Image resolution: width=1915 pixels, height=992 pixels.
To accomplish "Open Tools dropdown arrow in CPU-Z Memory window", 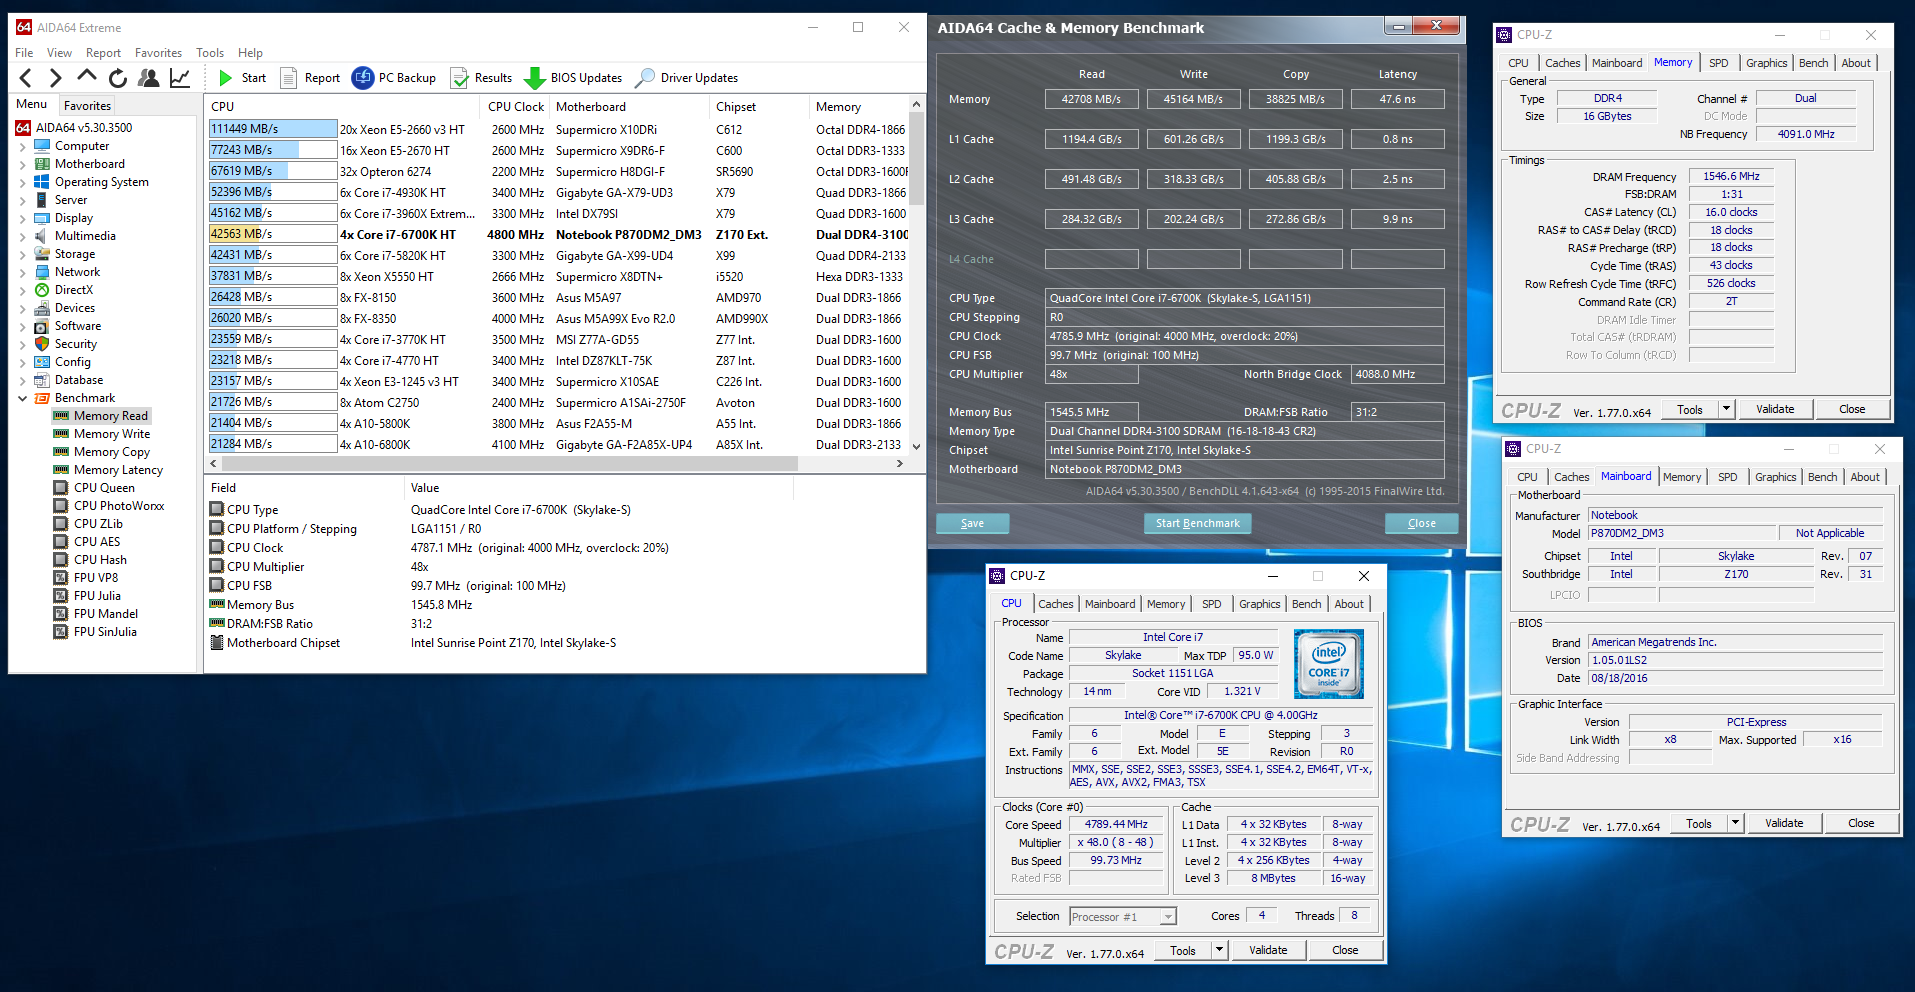I will pos(1725,409).
